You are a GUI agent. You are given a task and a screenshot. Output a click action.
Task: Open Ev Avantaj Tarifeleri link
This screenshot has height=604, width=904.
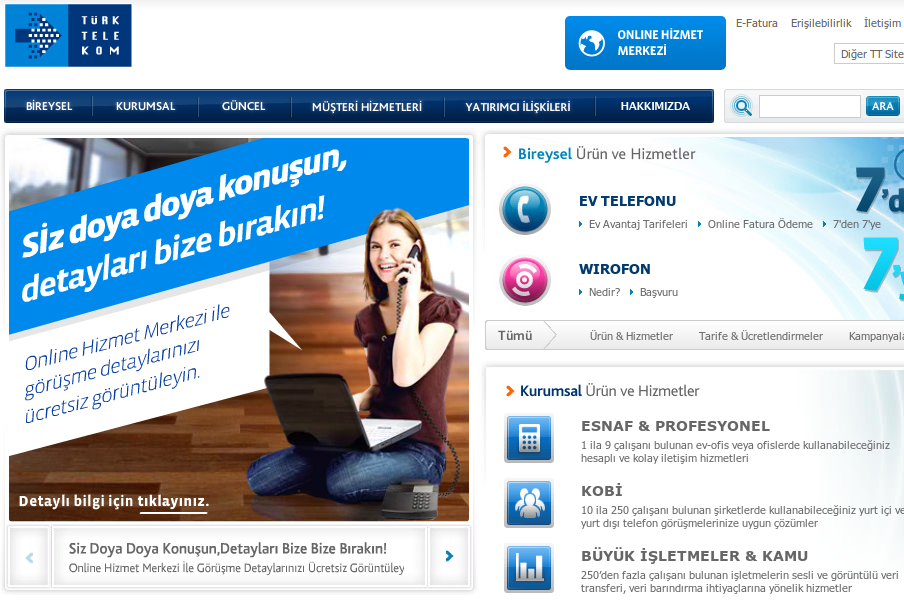point(638,224)
